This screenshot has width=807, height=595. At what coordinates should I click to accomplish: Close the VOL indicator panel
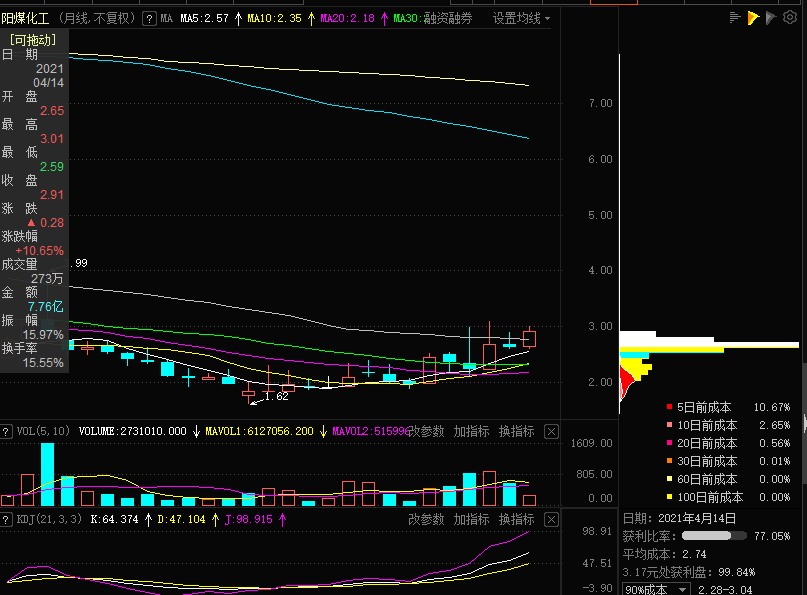point(551,431)
